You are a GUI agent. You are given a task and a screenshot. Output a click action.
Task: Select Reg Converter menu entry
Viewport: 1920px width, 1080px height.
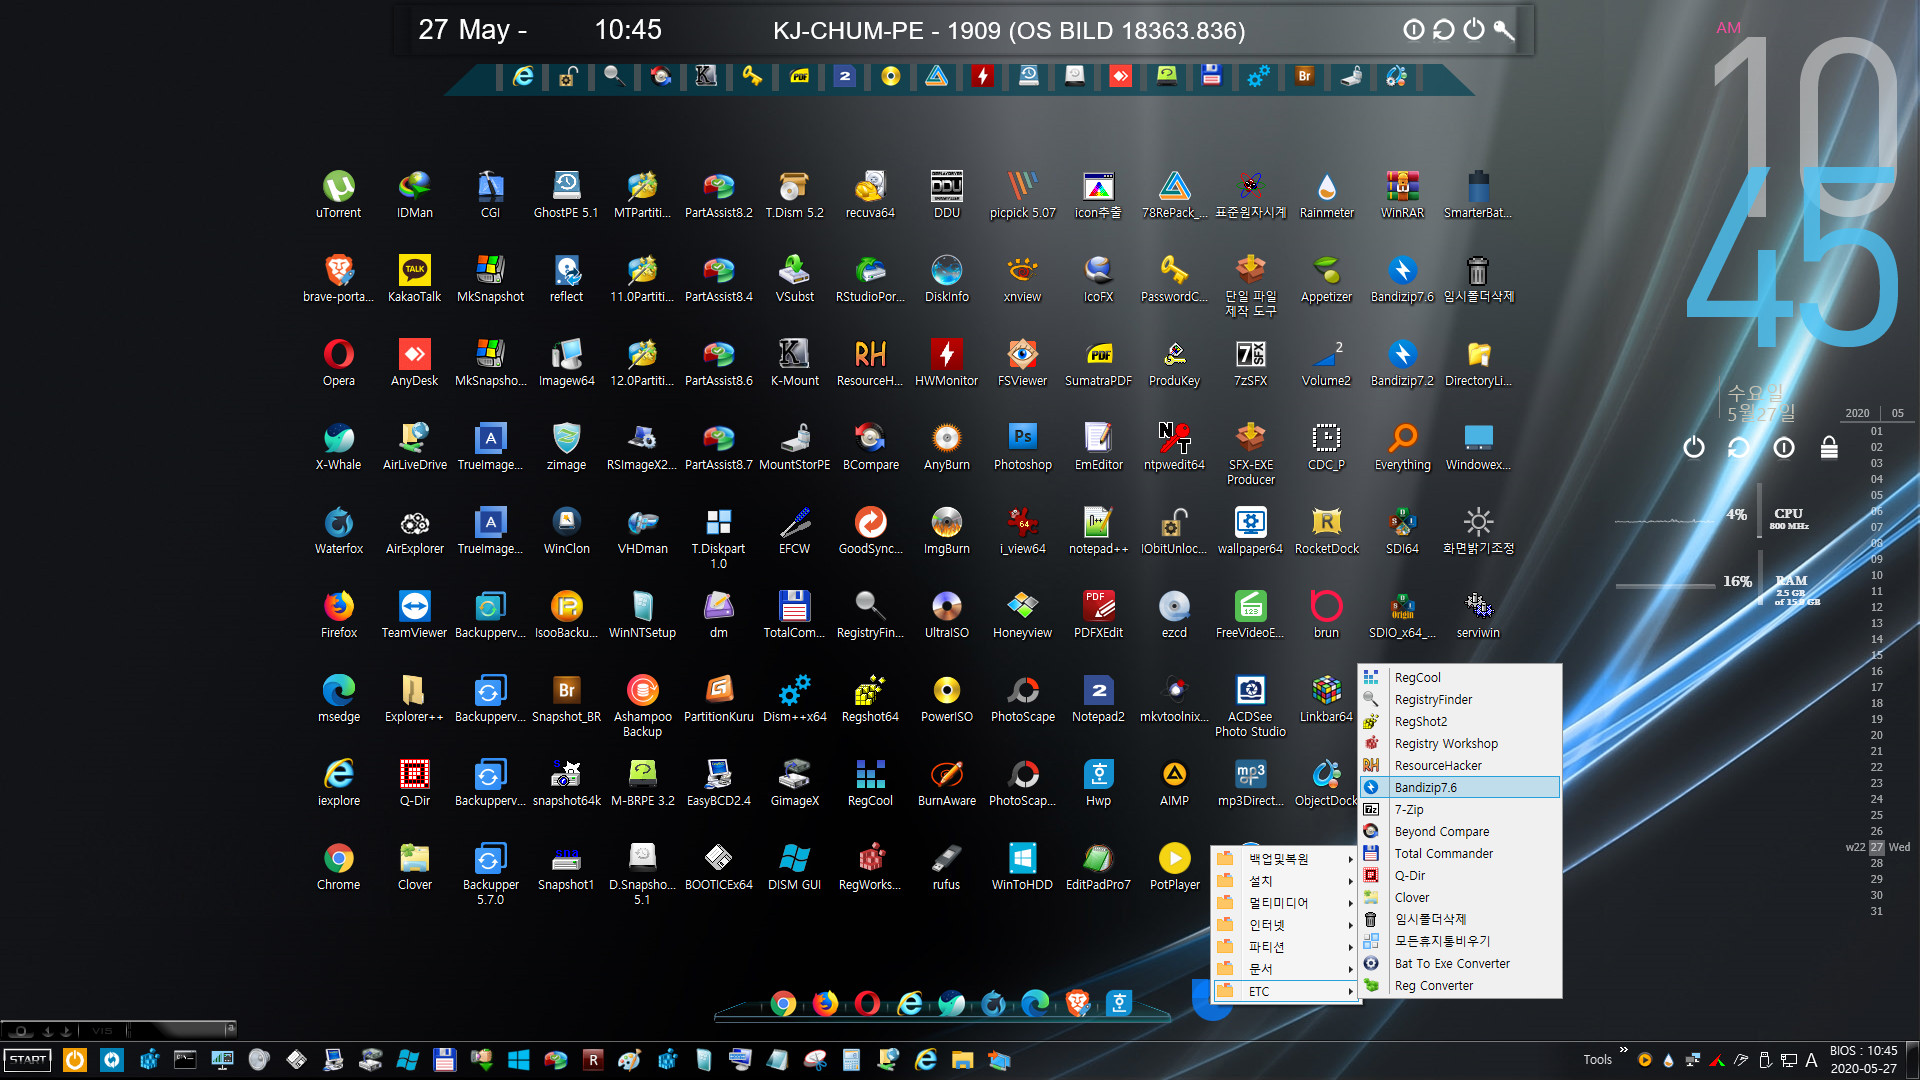coord(1459,986)
